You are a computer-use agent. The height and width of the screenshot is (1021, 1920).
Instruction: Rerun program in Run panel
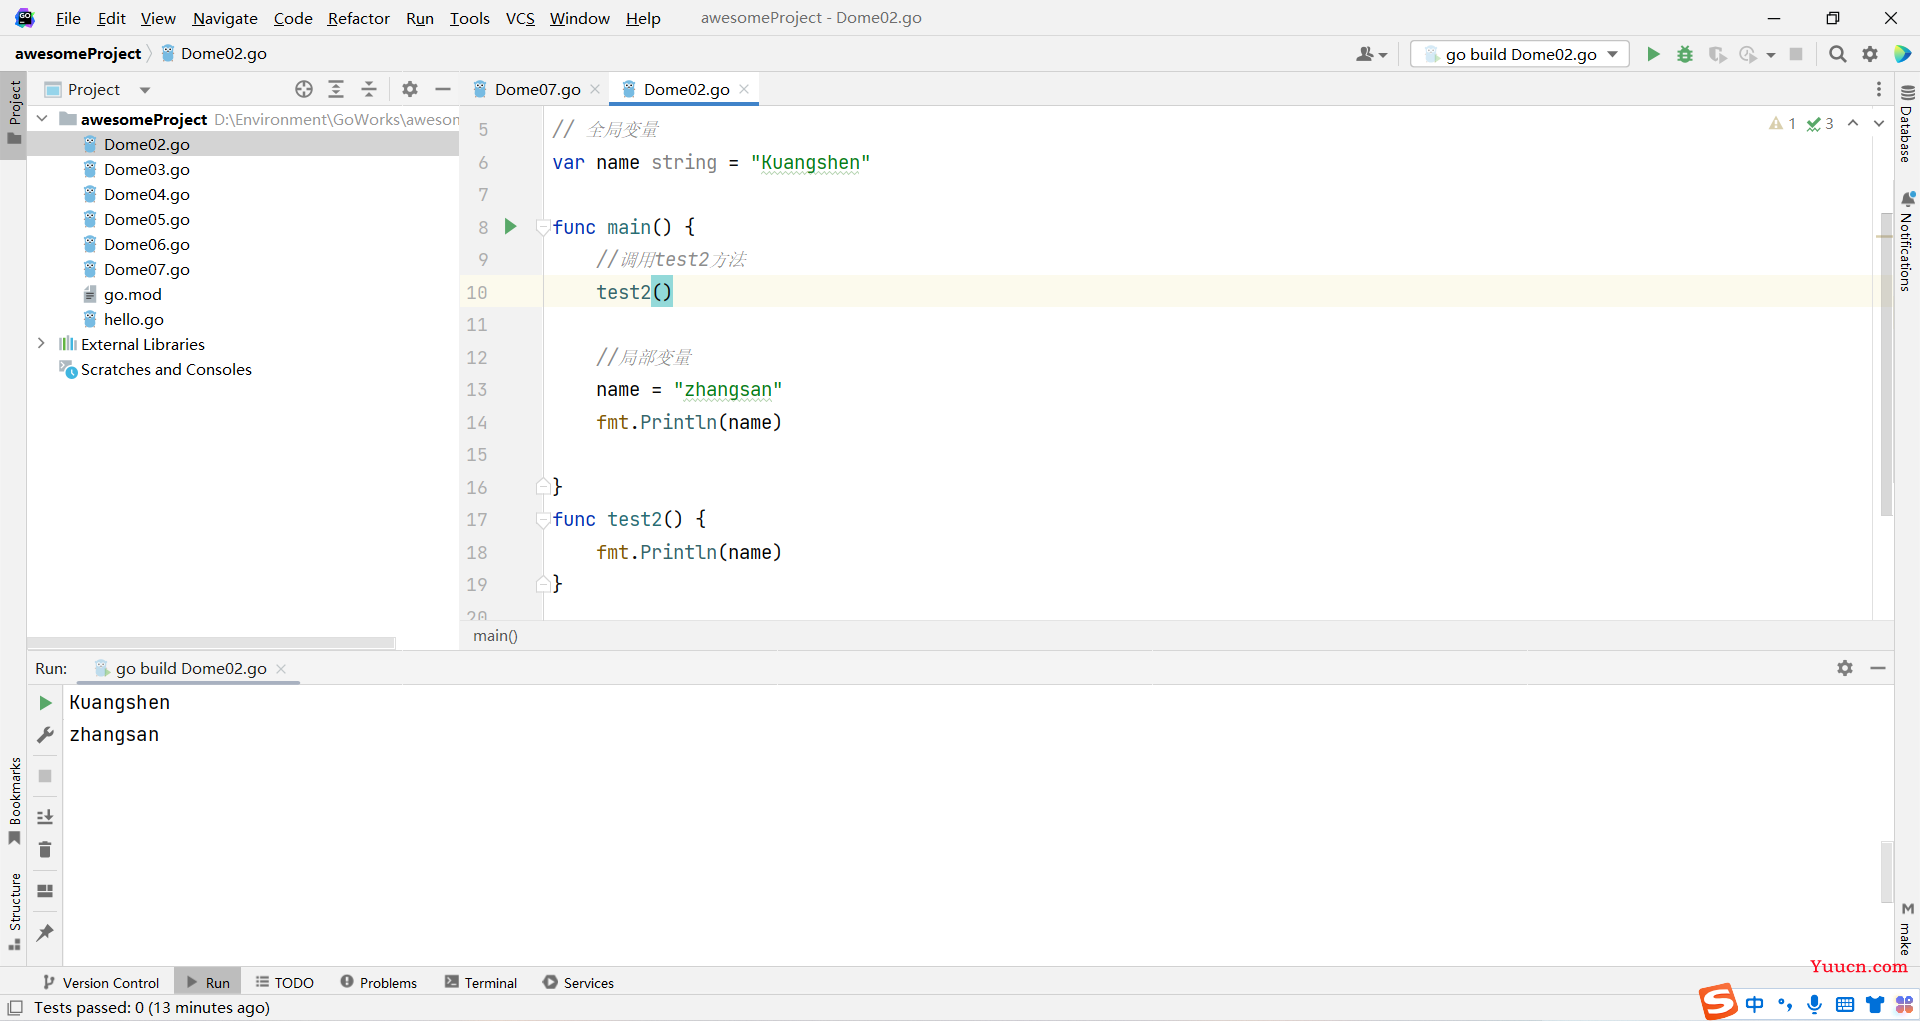(x=45, y=703)
